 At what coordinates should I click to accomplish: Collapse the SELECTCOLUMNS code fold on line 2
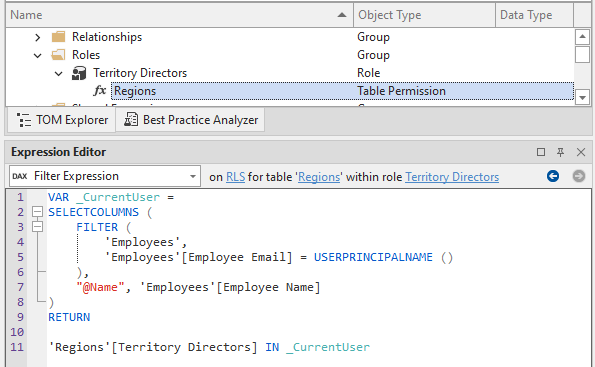37,212
